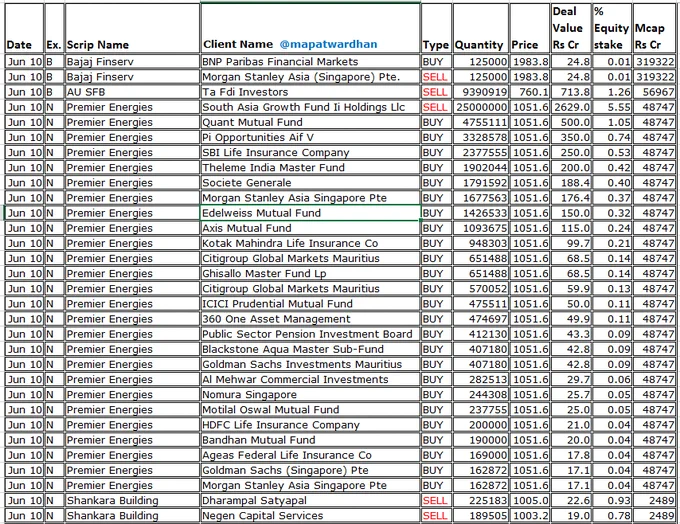680x524 pixels.
Task: Select Al Mehwar Commercial Investments cell
Action: click(311, 380)
